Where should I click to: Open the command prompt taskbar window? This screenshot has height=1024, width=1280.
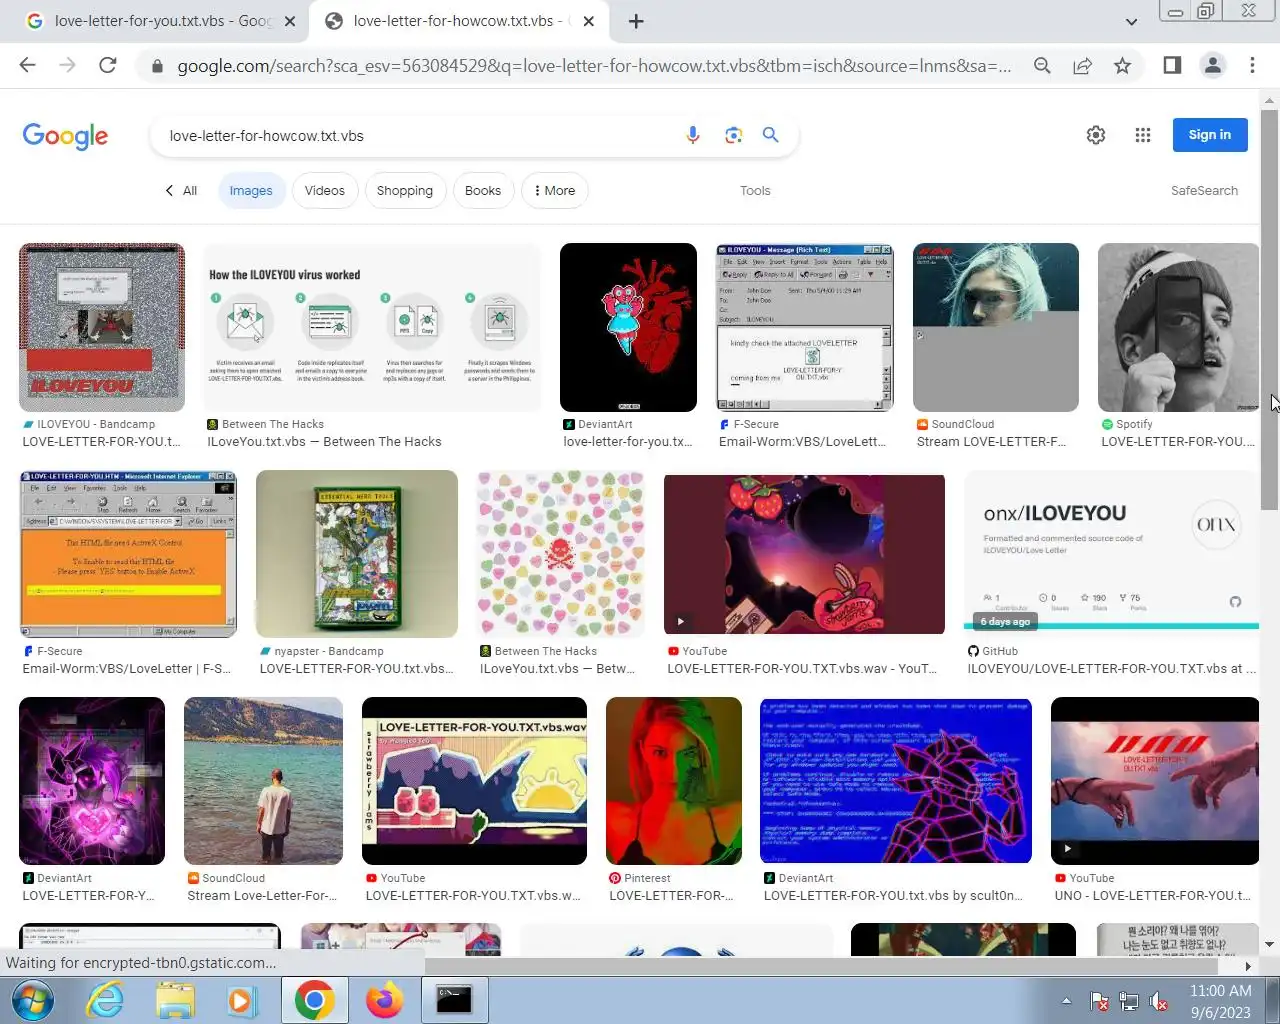[453, 1000]
